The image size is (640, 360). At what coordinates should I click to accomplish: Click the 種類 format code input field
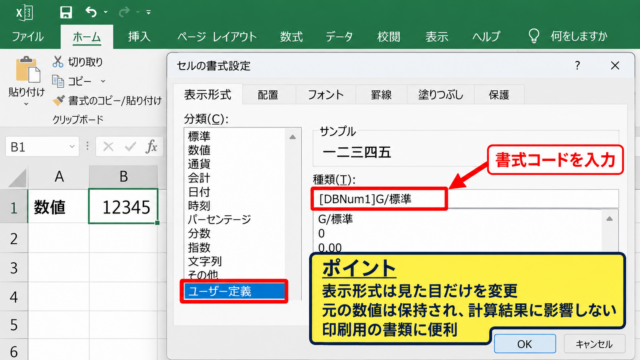pyautogui.click(x=466, y=199)
